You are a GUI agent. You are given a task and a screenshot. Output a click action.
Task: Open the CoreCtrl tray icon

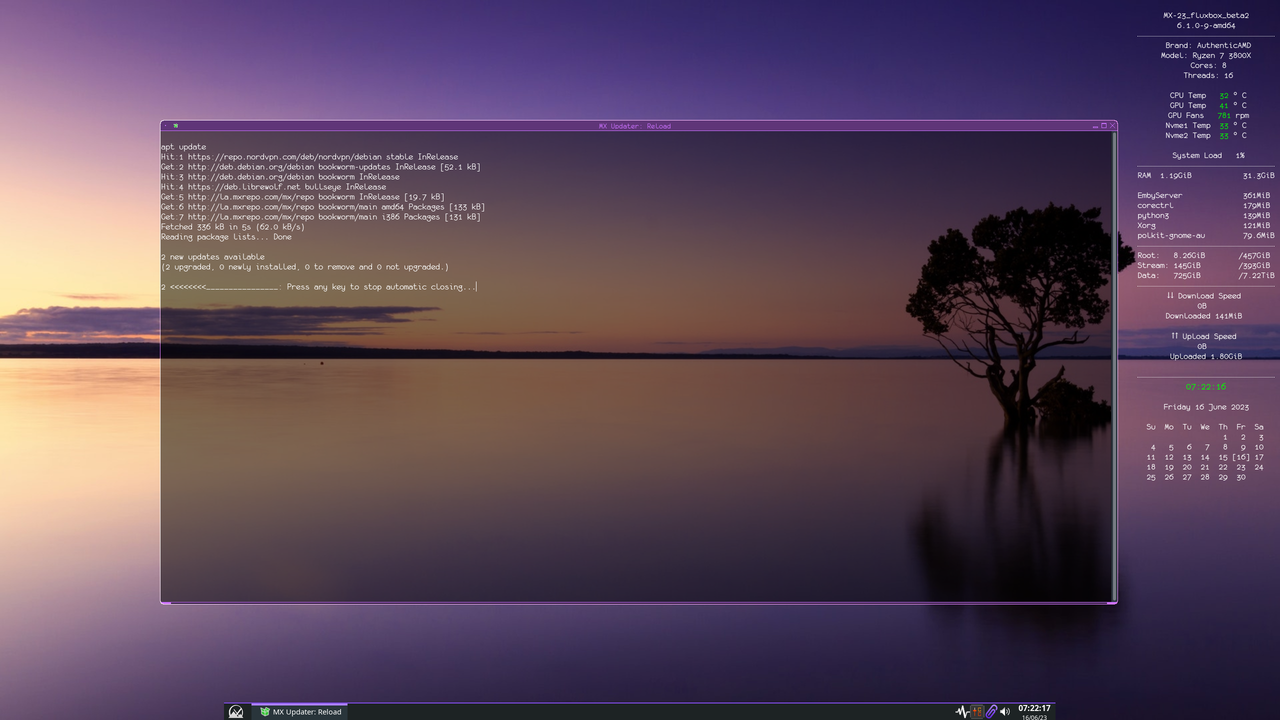pyautogui.click(x=977, y=712)
